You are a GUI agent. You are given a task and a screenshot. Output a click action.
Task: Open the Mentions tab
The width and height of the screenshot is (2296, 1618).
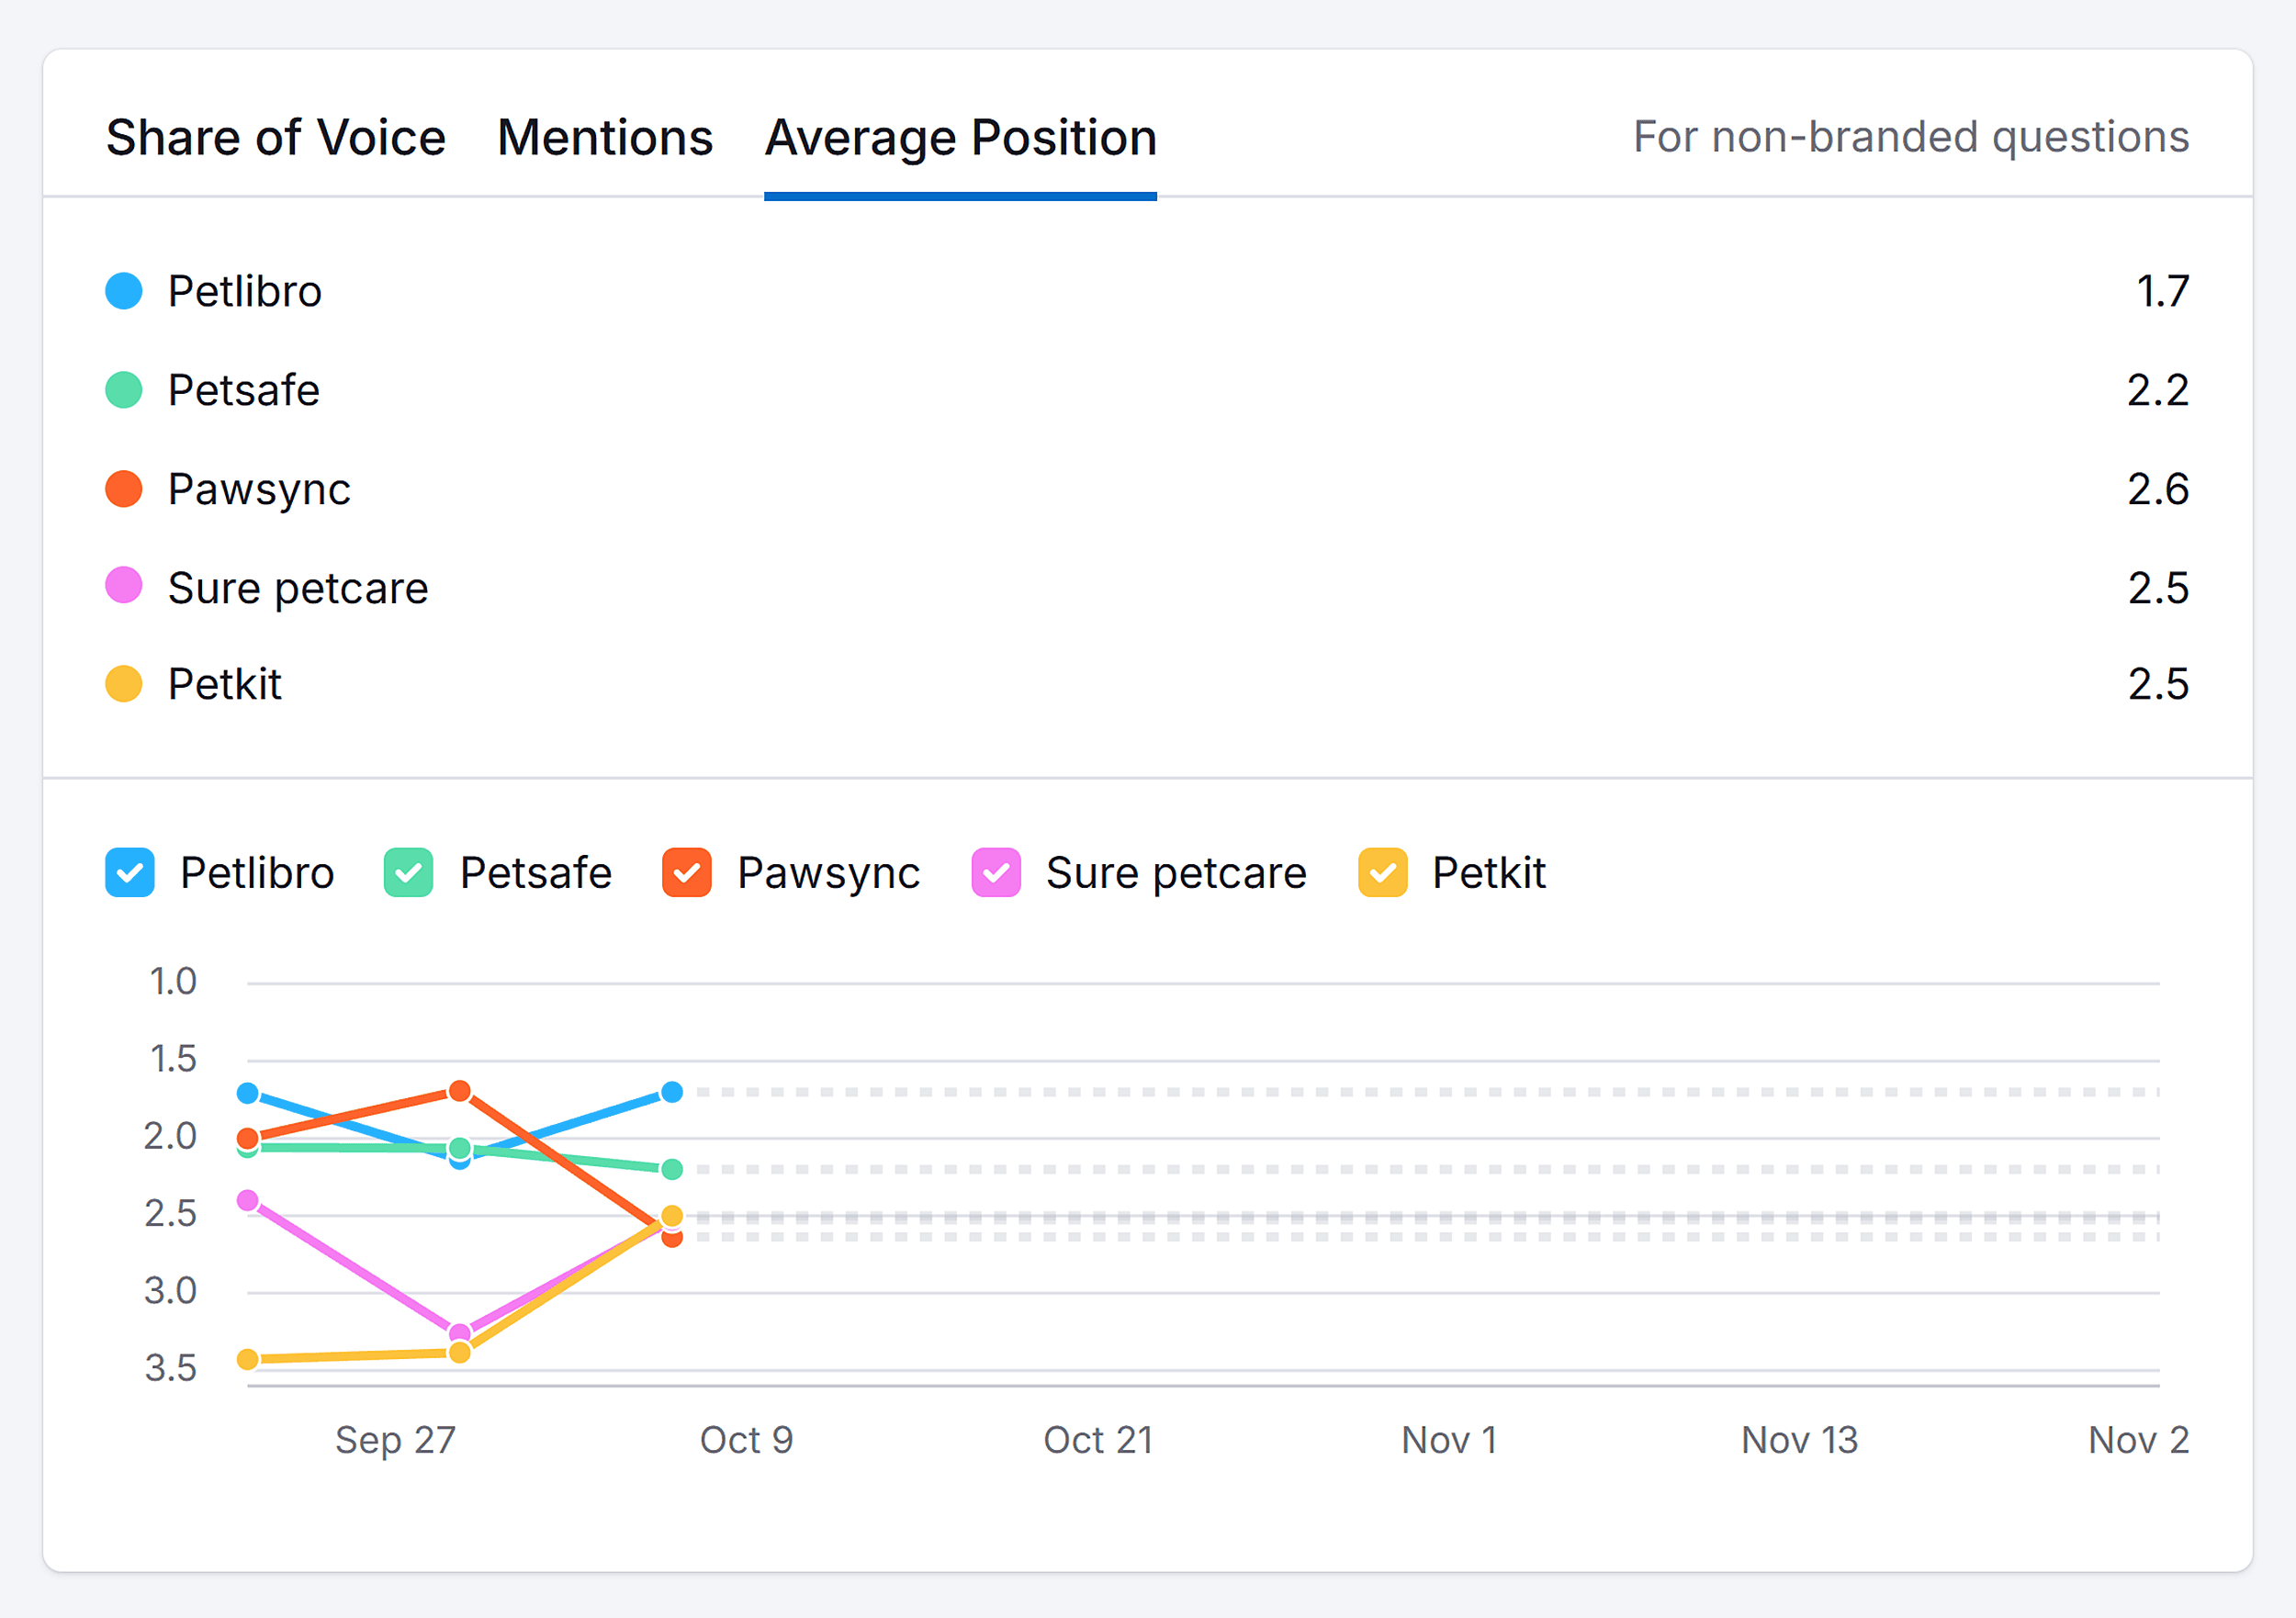[x=604, y=137]
